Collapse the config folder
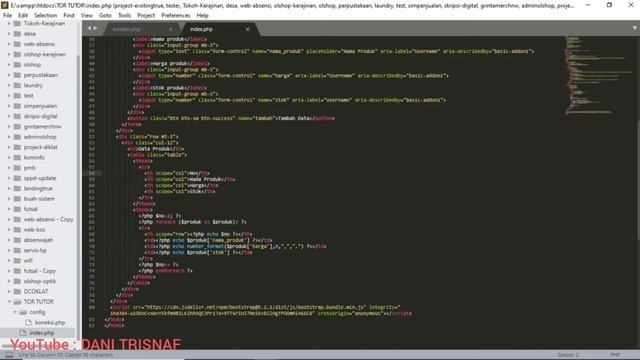The height and width of the screenshot is (360, 640). pos(15,312)
